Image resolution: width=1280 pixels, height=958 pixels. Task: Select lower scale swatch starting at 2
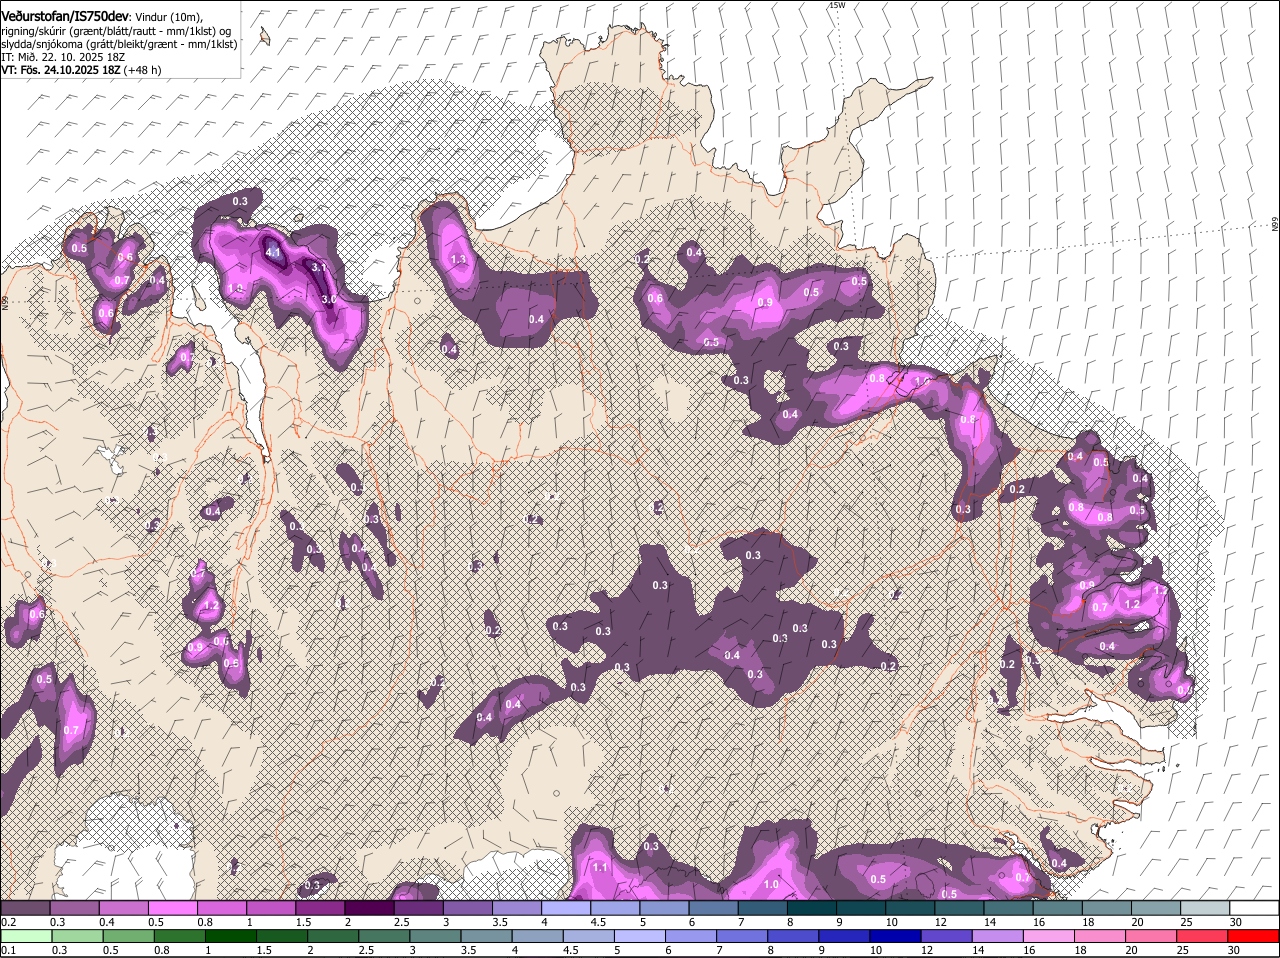pos(333,936)
